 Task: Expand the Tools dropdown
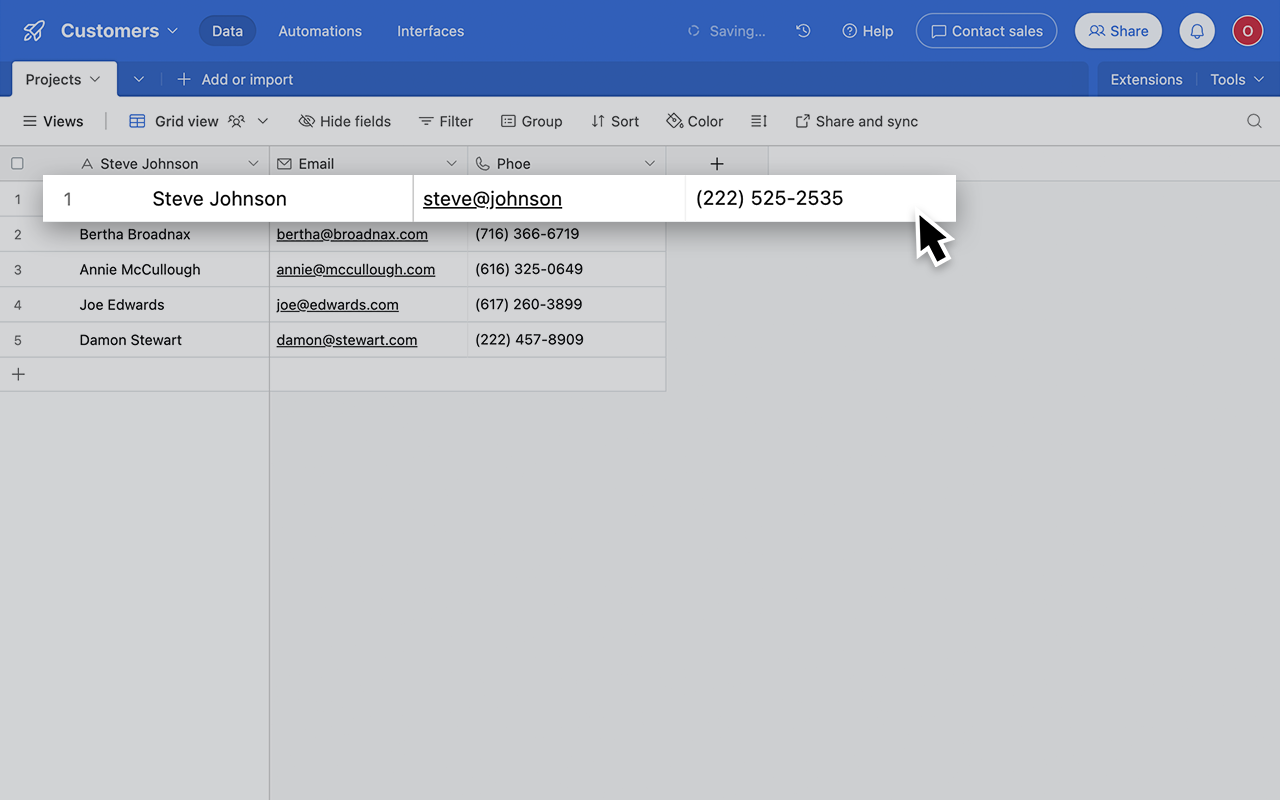tap(1237, 79)
